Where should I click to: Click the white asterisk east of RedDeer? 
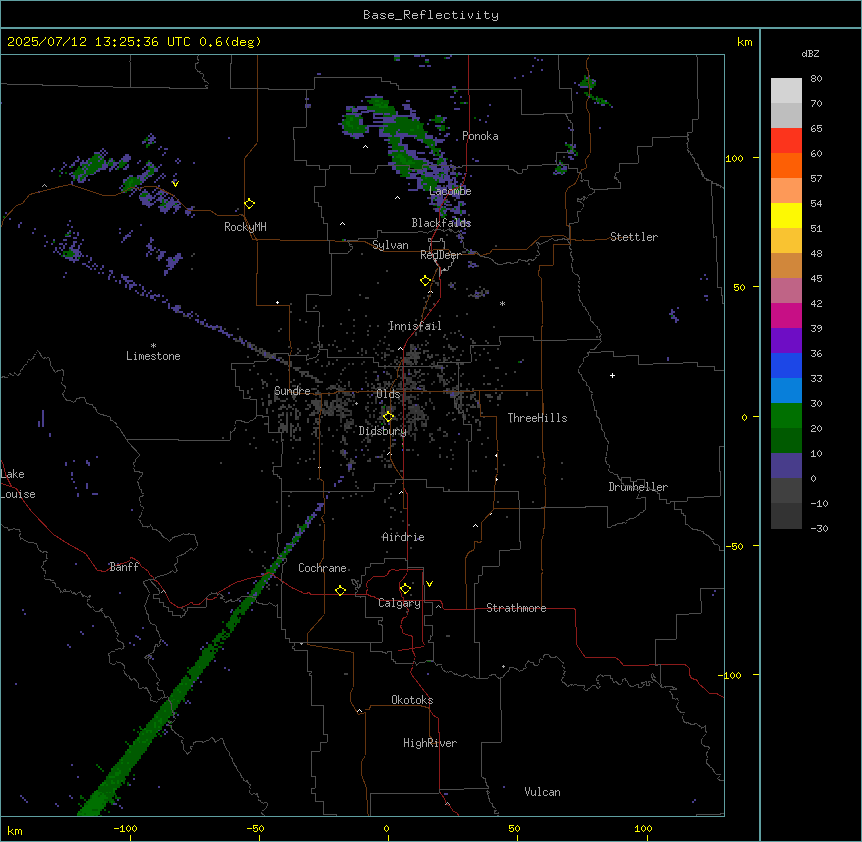(x=502, y=303)
